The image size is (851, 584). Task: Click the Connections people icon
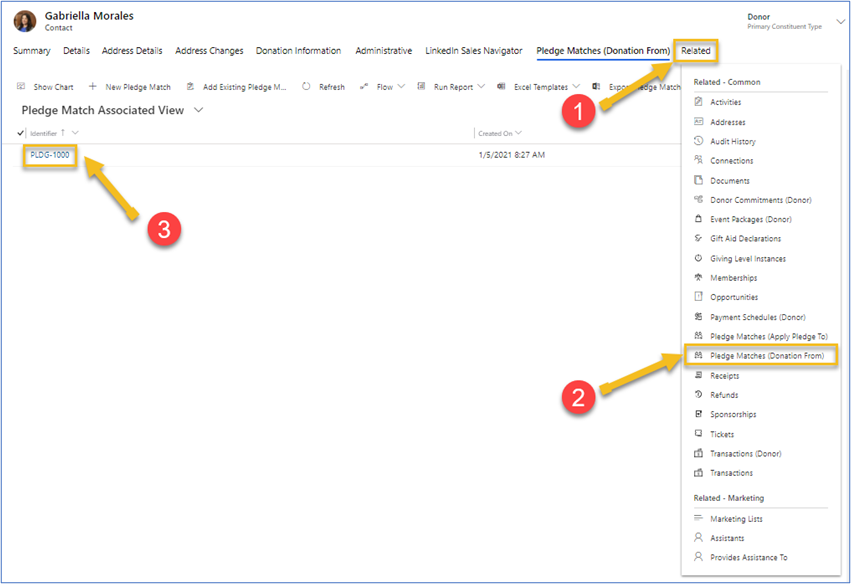click(698, 160)
